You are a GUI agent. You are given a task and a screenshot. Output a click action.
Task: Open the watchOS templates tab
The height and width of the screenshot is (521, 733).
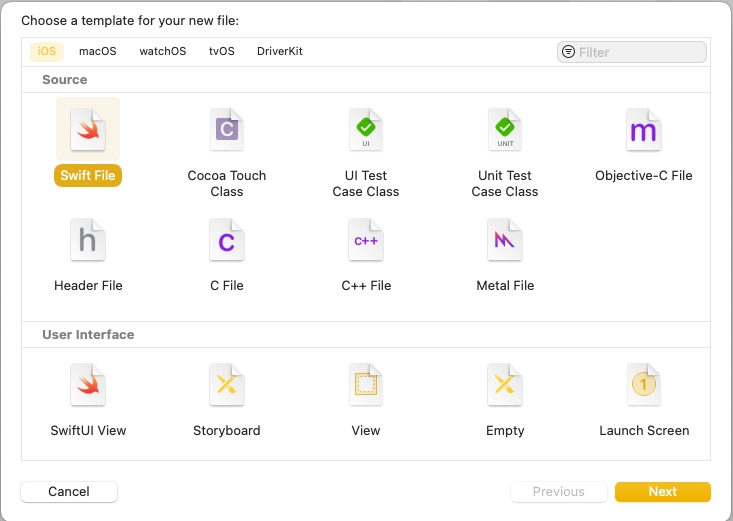click(162, 51)
